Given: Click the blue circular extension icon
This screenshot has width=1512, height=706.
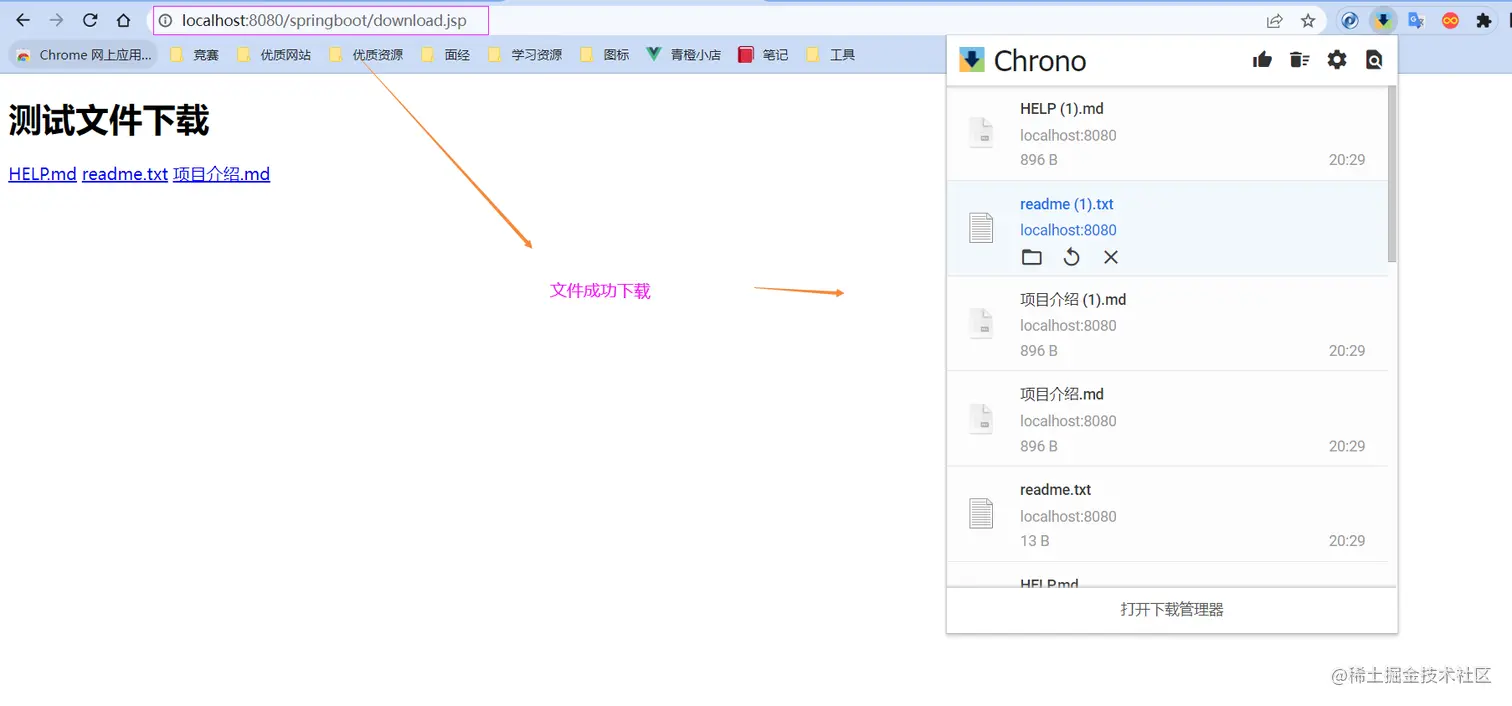Looking at the screenshot, I should click(x=1349, y=20).
